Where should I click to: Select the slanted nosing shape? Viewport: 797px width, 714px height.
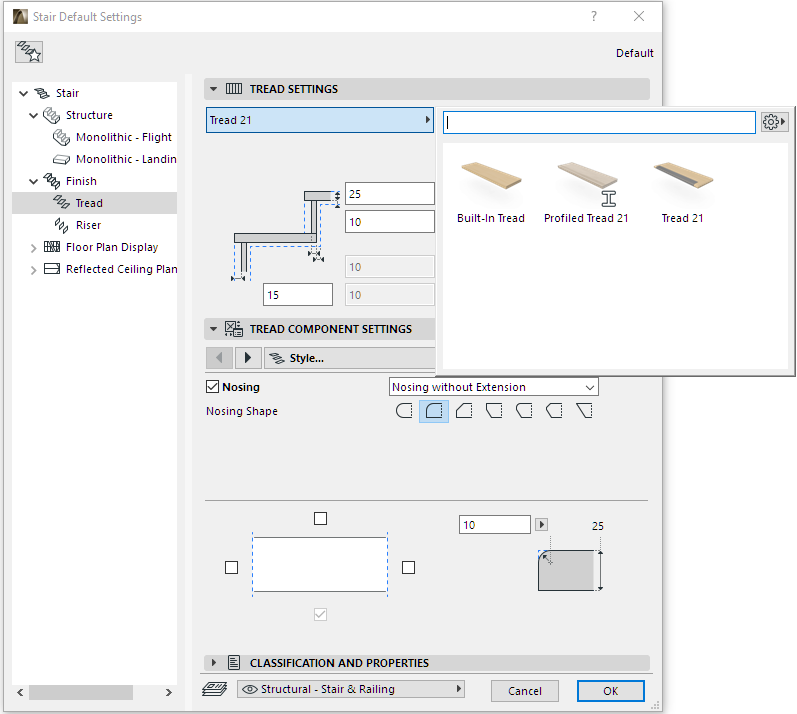click(x=585, y=411)
